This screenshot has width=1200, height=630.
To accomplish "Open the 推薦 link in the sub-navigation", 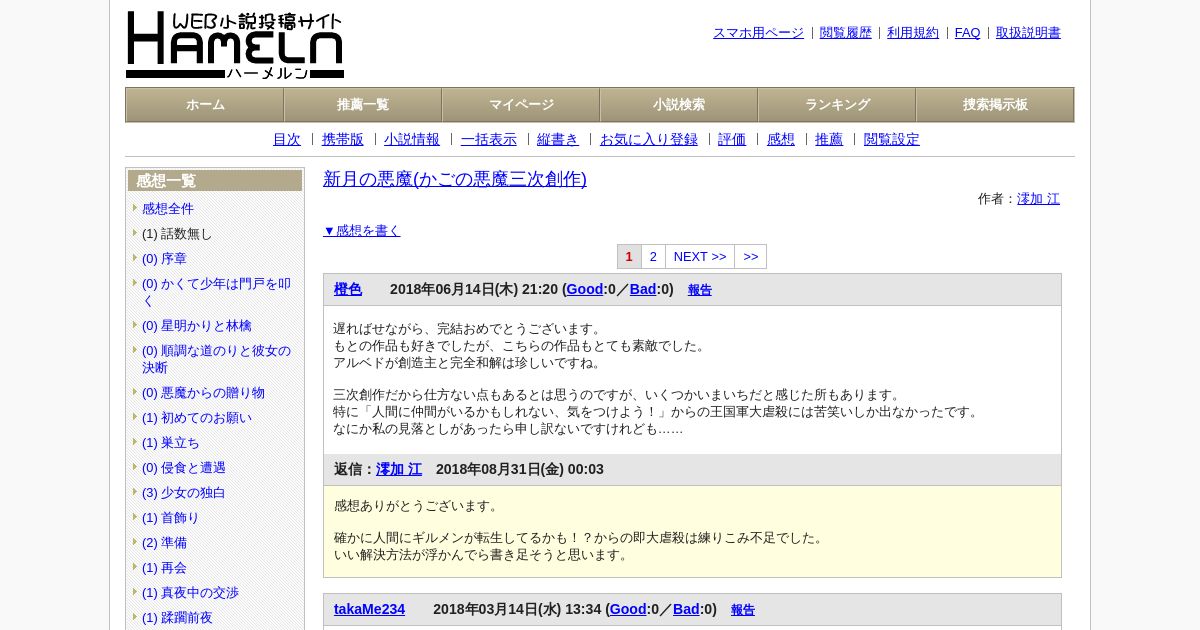I will click(x=829, y=140).
